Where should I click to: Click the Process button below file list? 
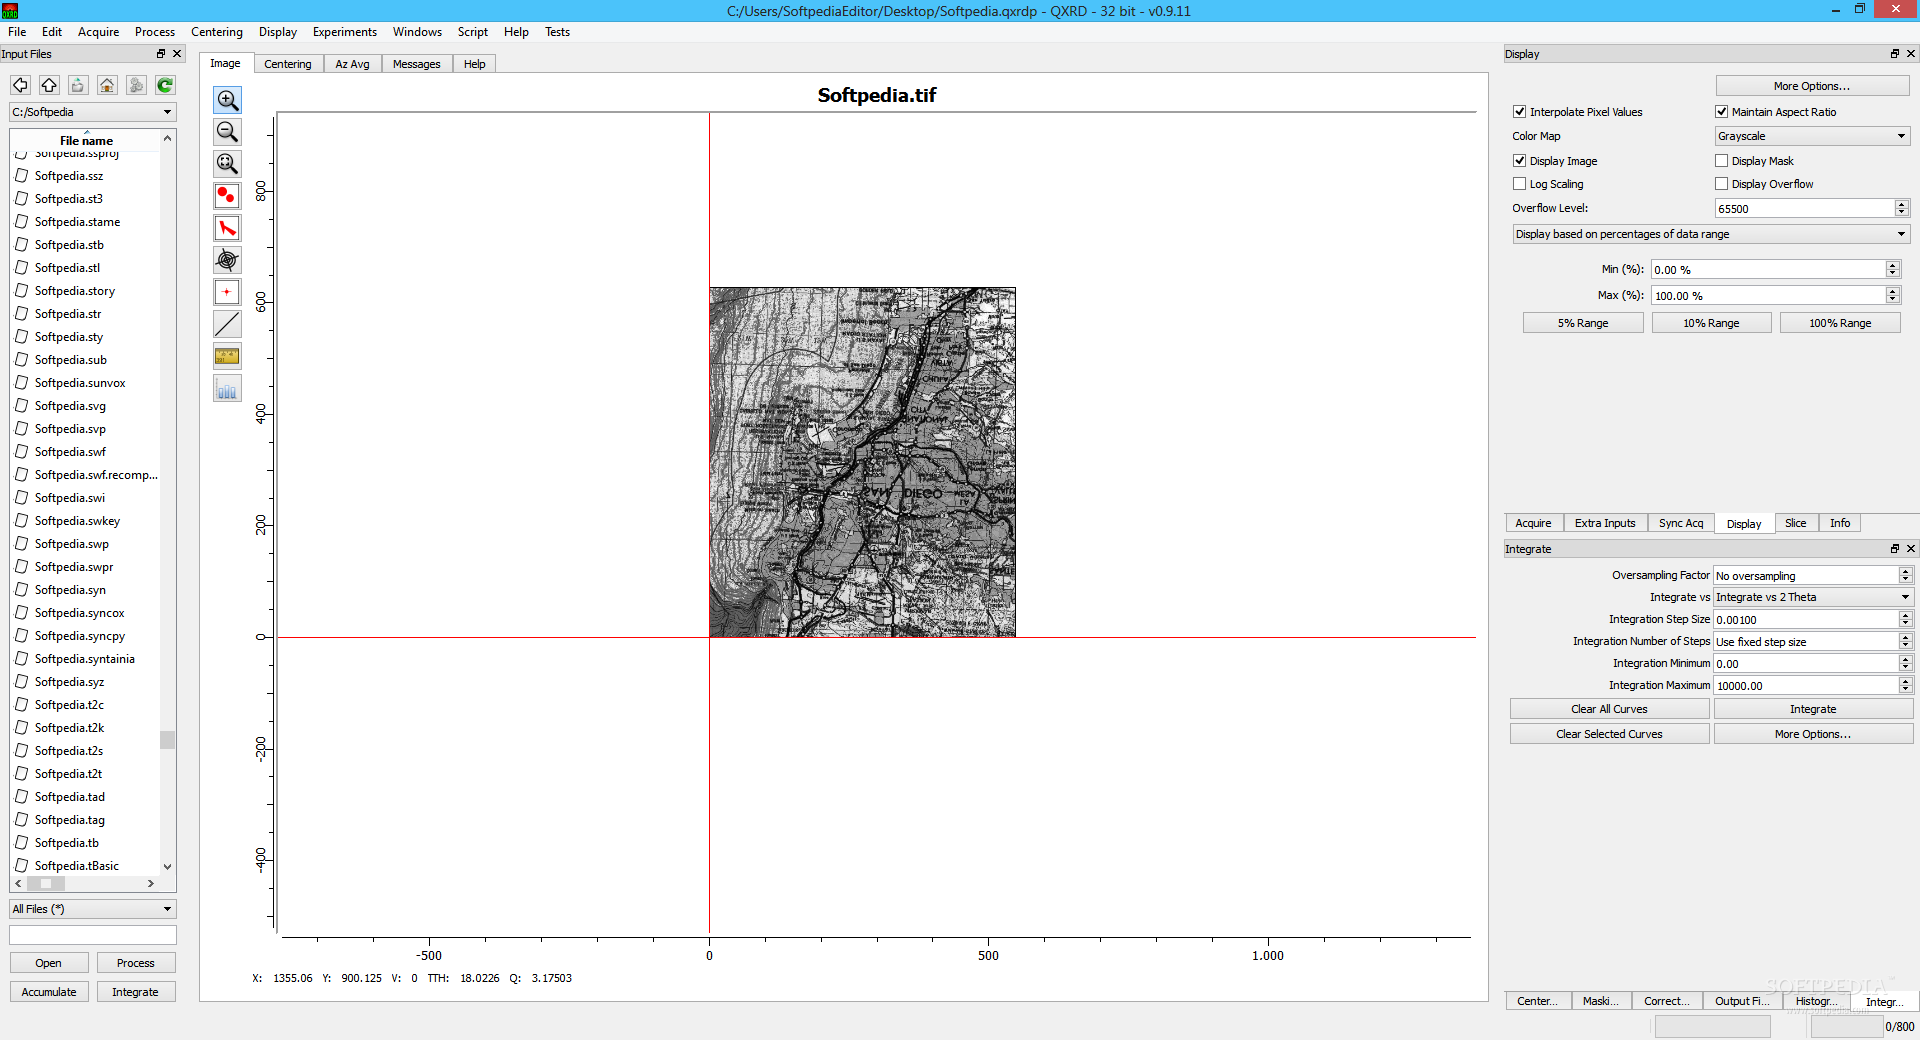(x=136, y=963)
